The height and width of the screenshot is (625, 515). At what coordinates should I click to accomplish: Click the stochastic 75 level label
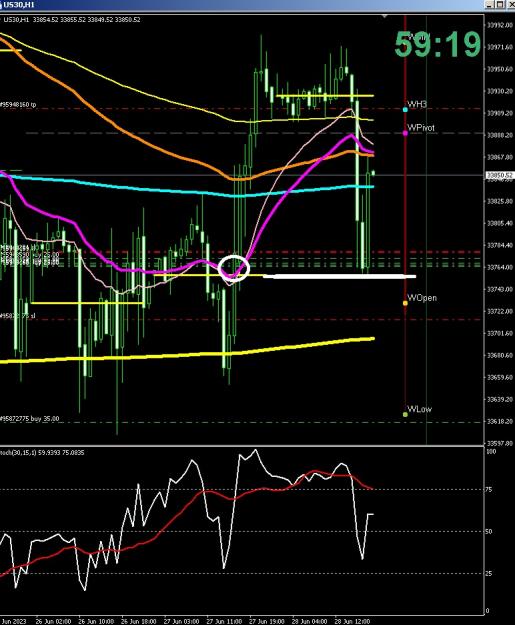[x=489, y=490]
